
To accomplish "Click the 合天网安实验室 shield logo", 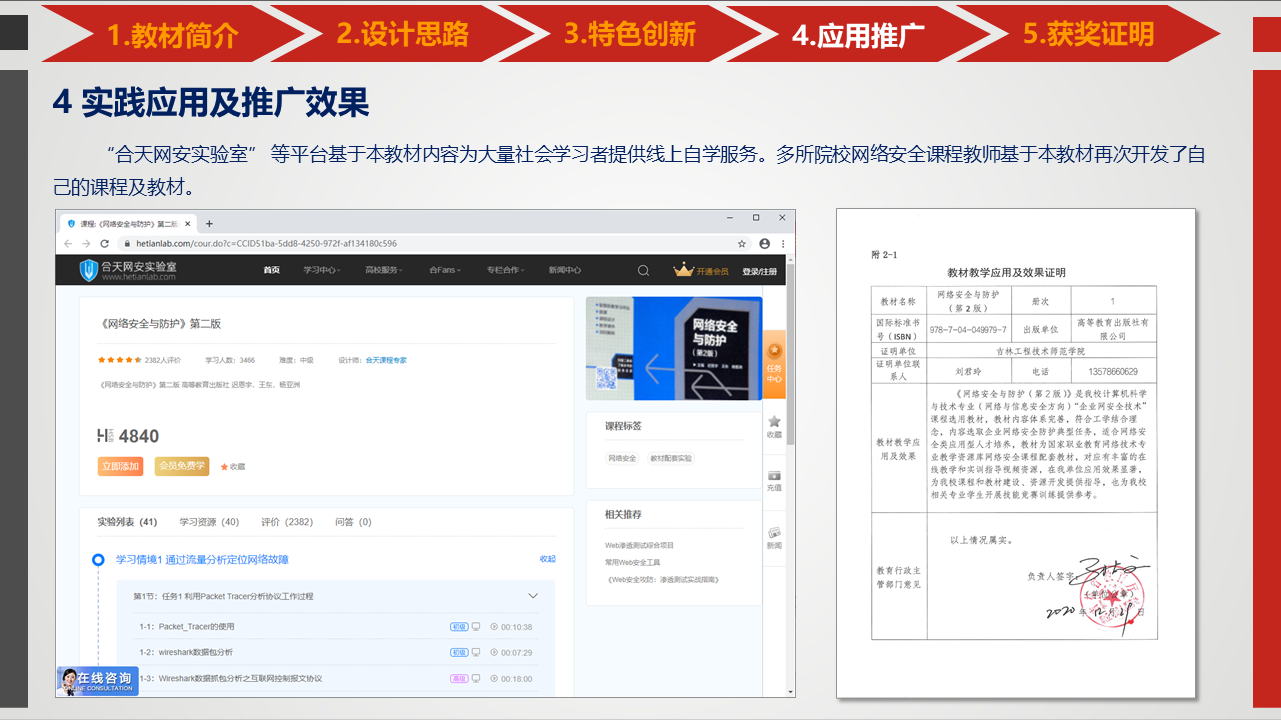I will [89, 270].
